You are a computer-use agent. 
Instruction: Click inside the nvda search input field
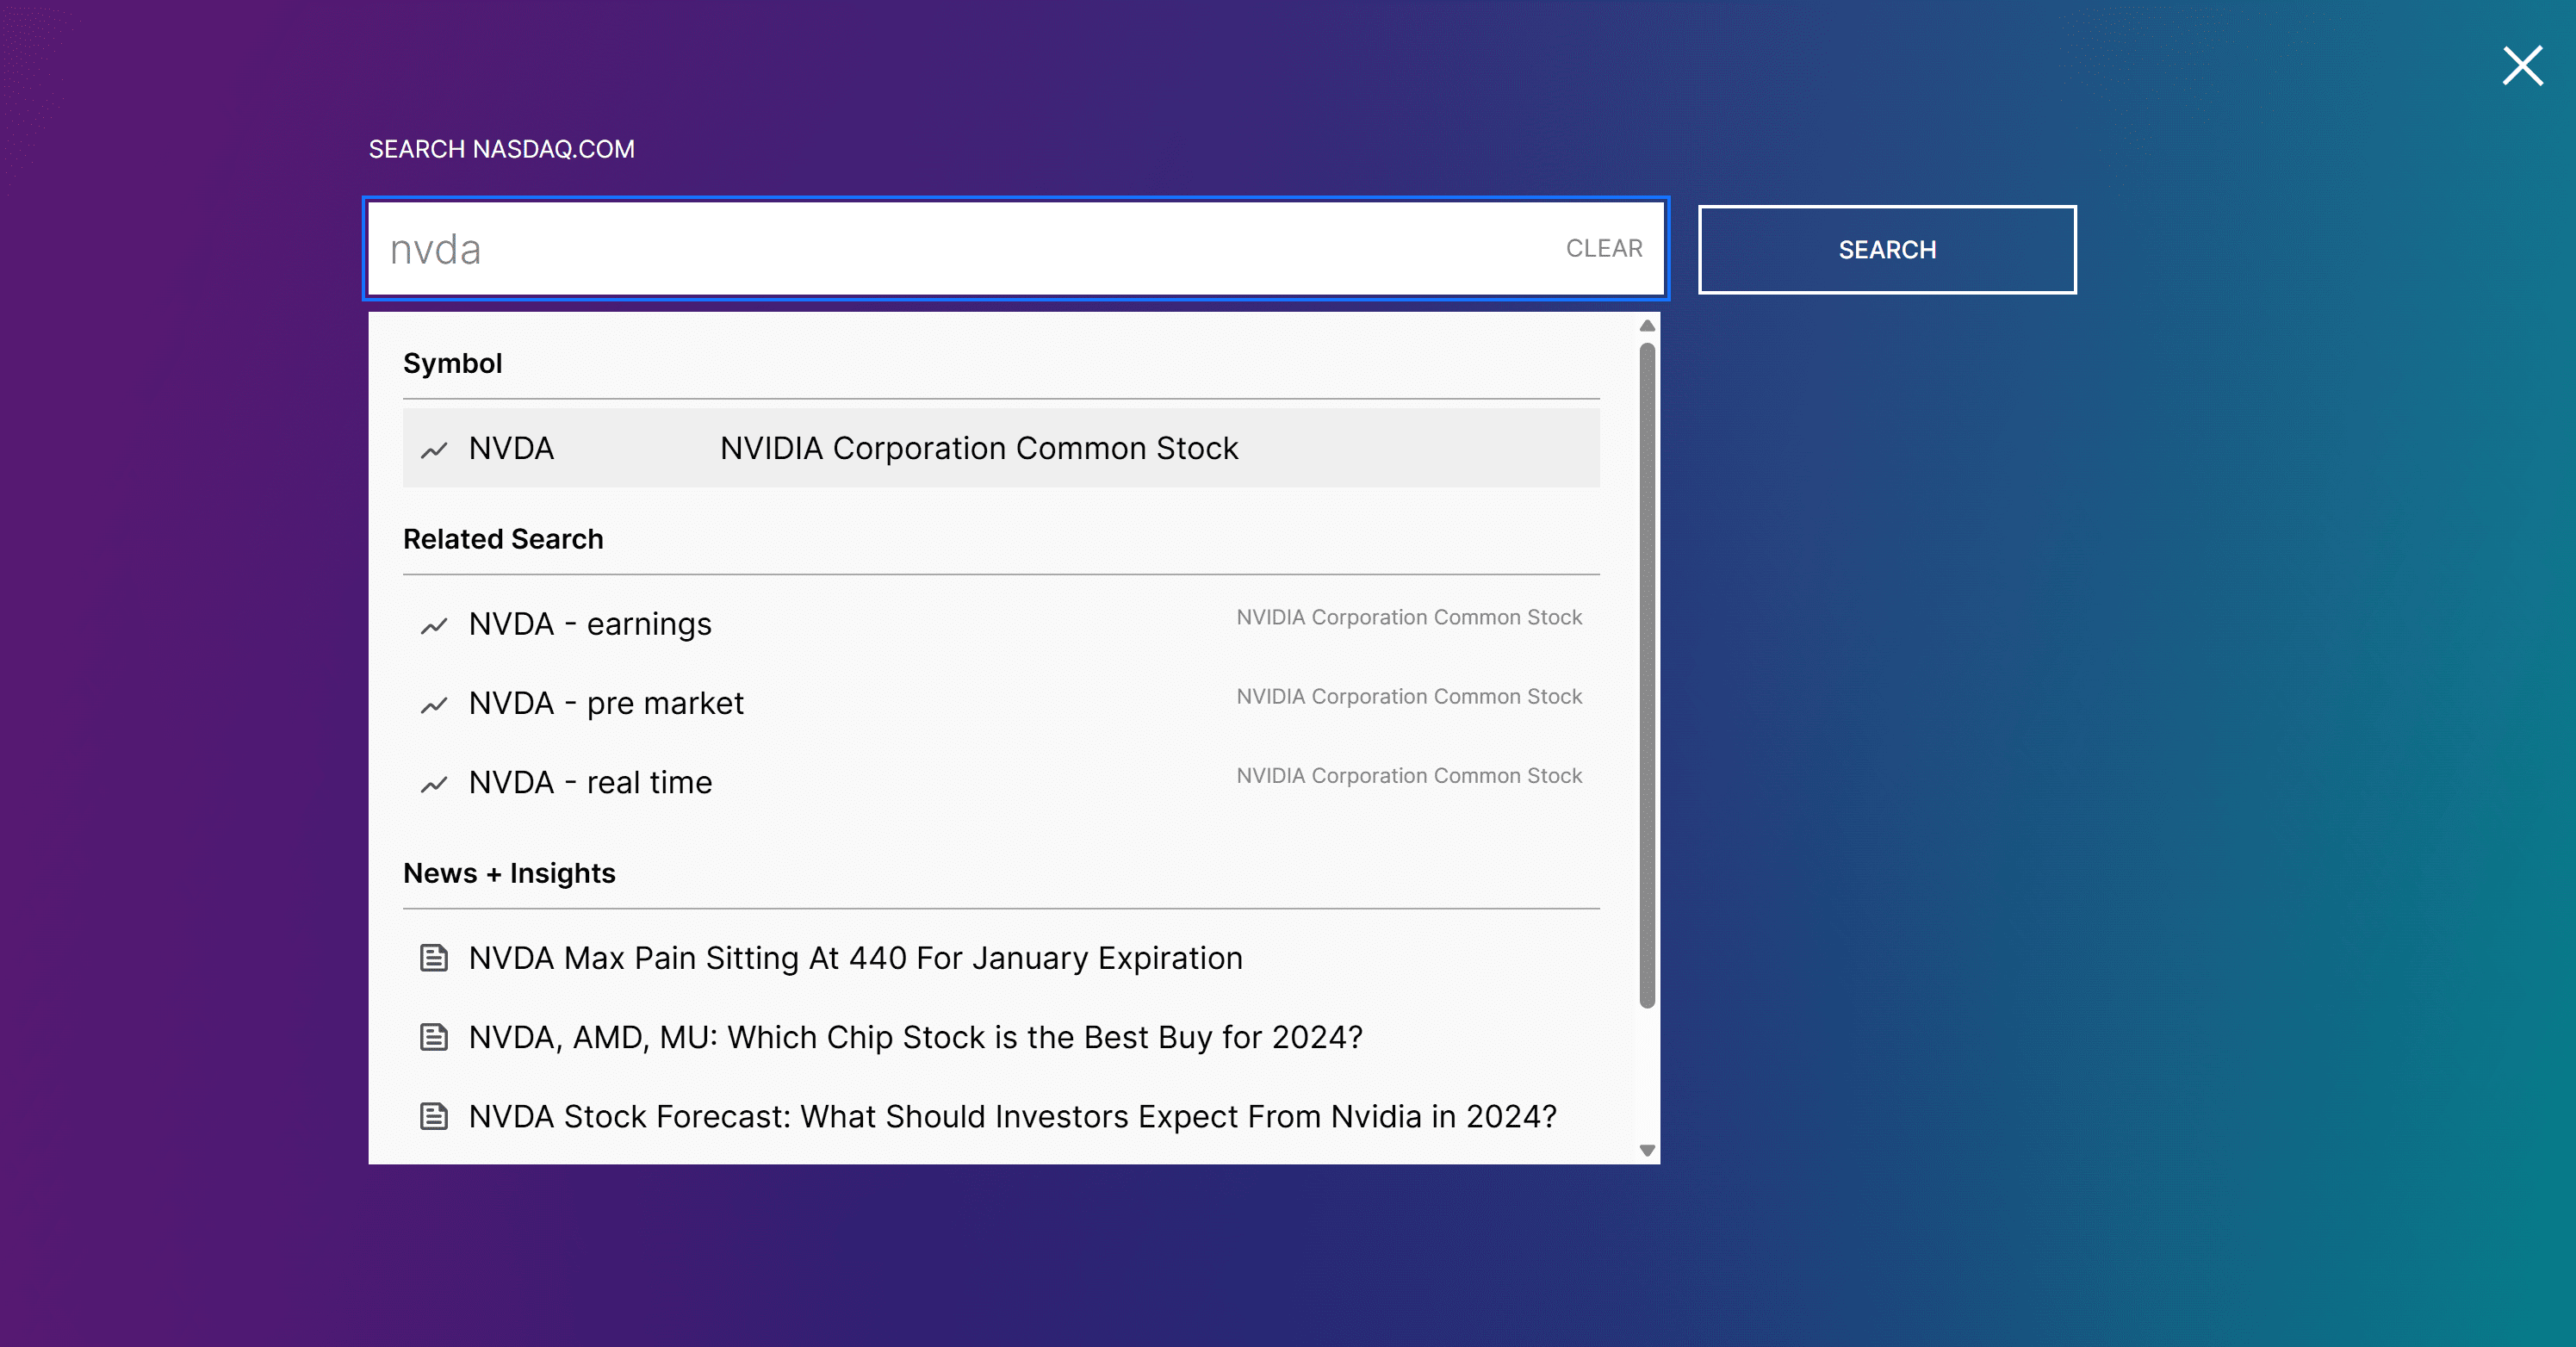900,248
